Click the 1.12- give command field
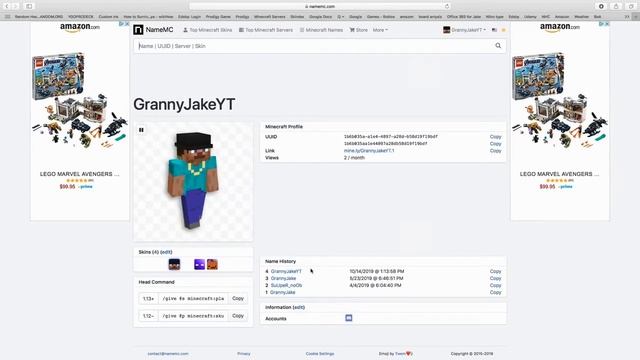Image resolution: width=640 pixels, height=360 pixels. click(x=193, y=316)
